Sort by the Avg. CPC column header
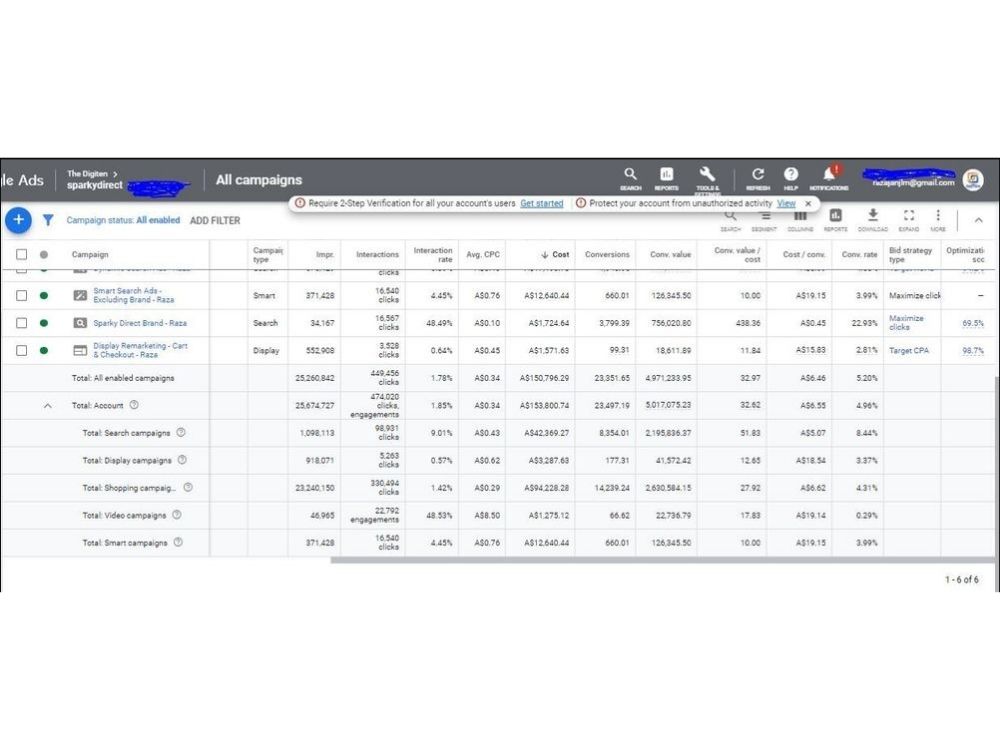 pyautogui.click(x=483, y=254)
